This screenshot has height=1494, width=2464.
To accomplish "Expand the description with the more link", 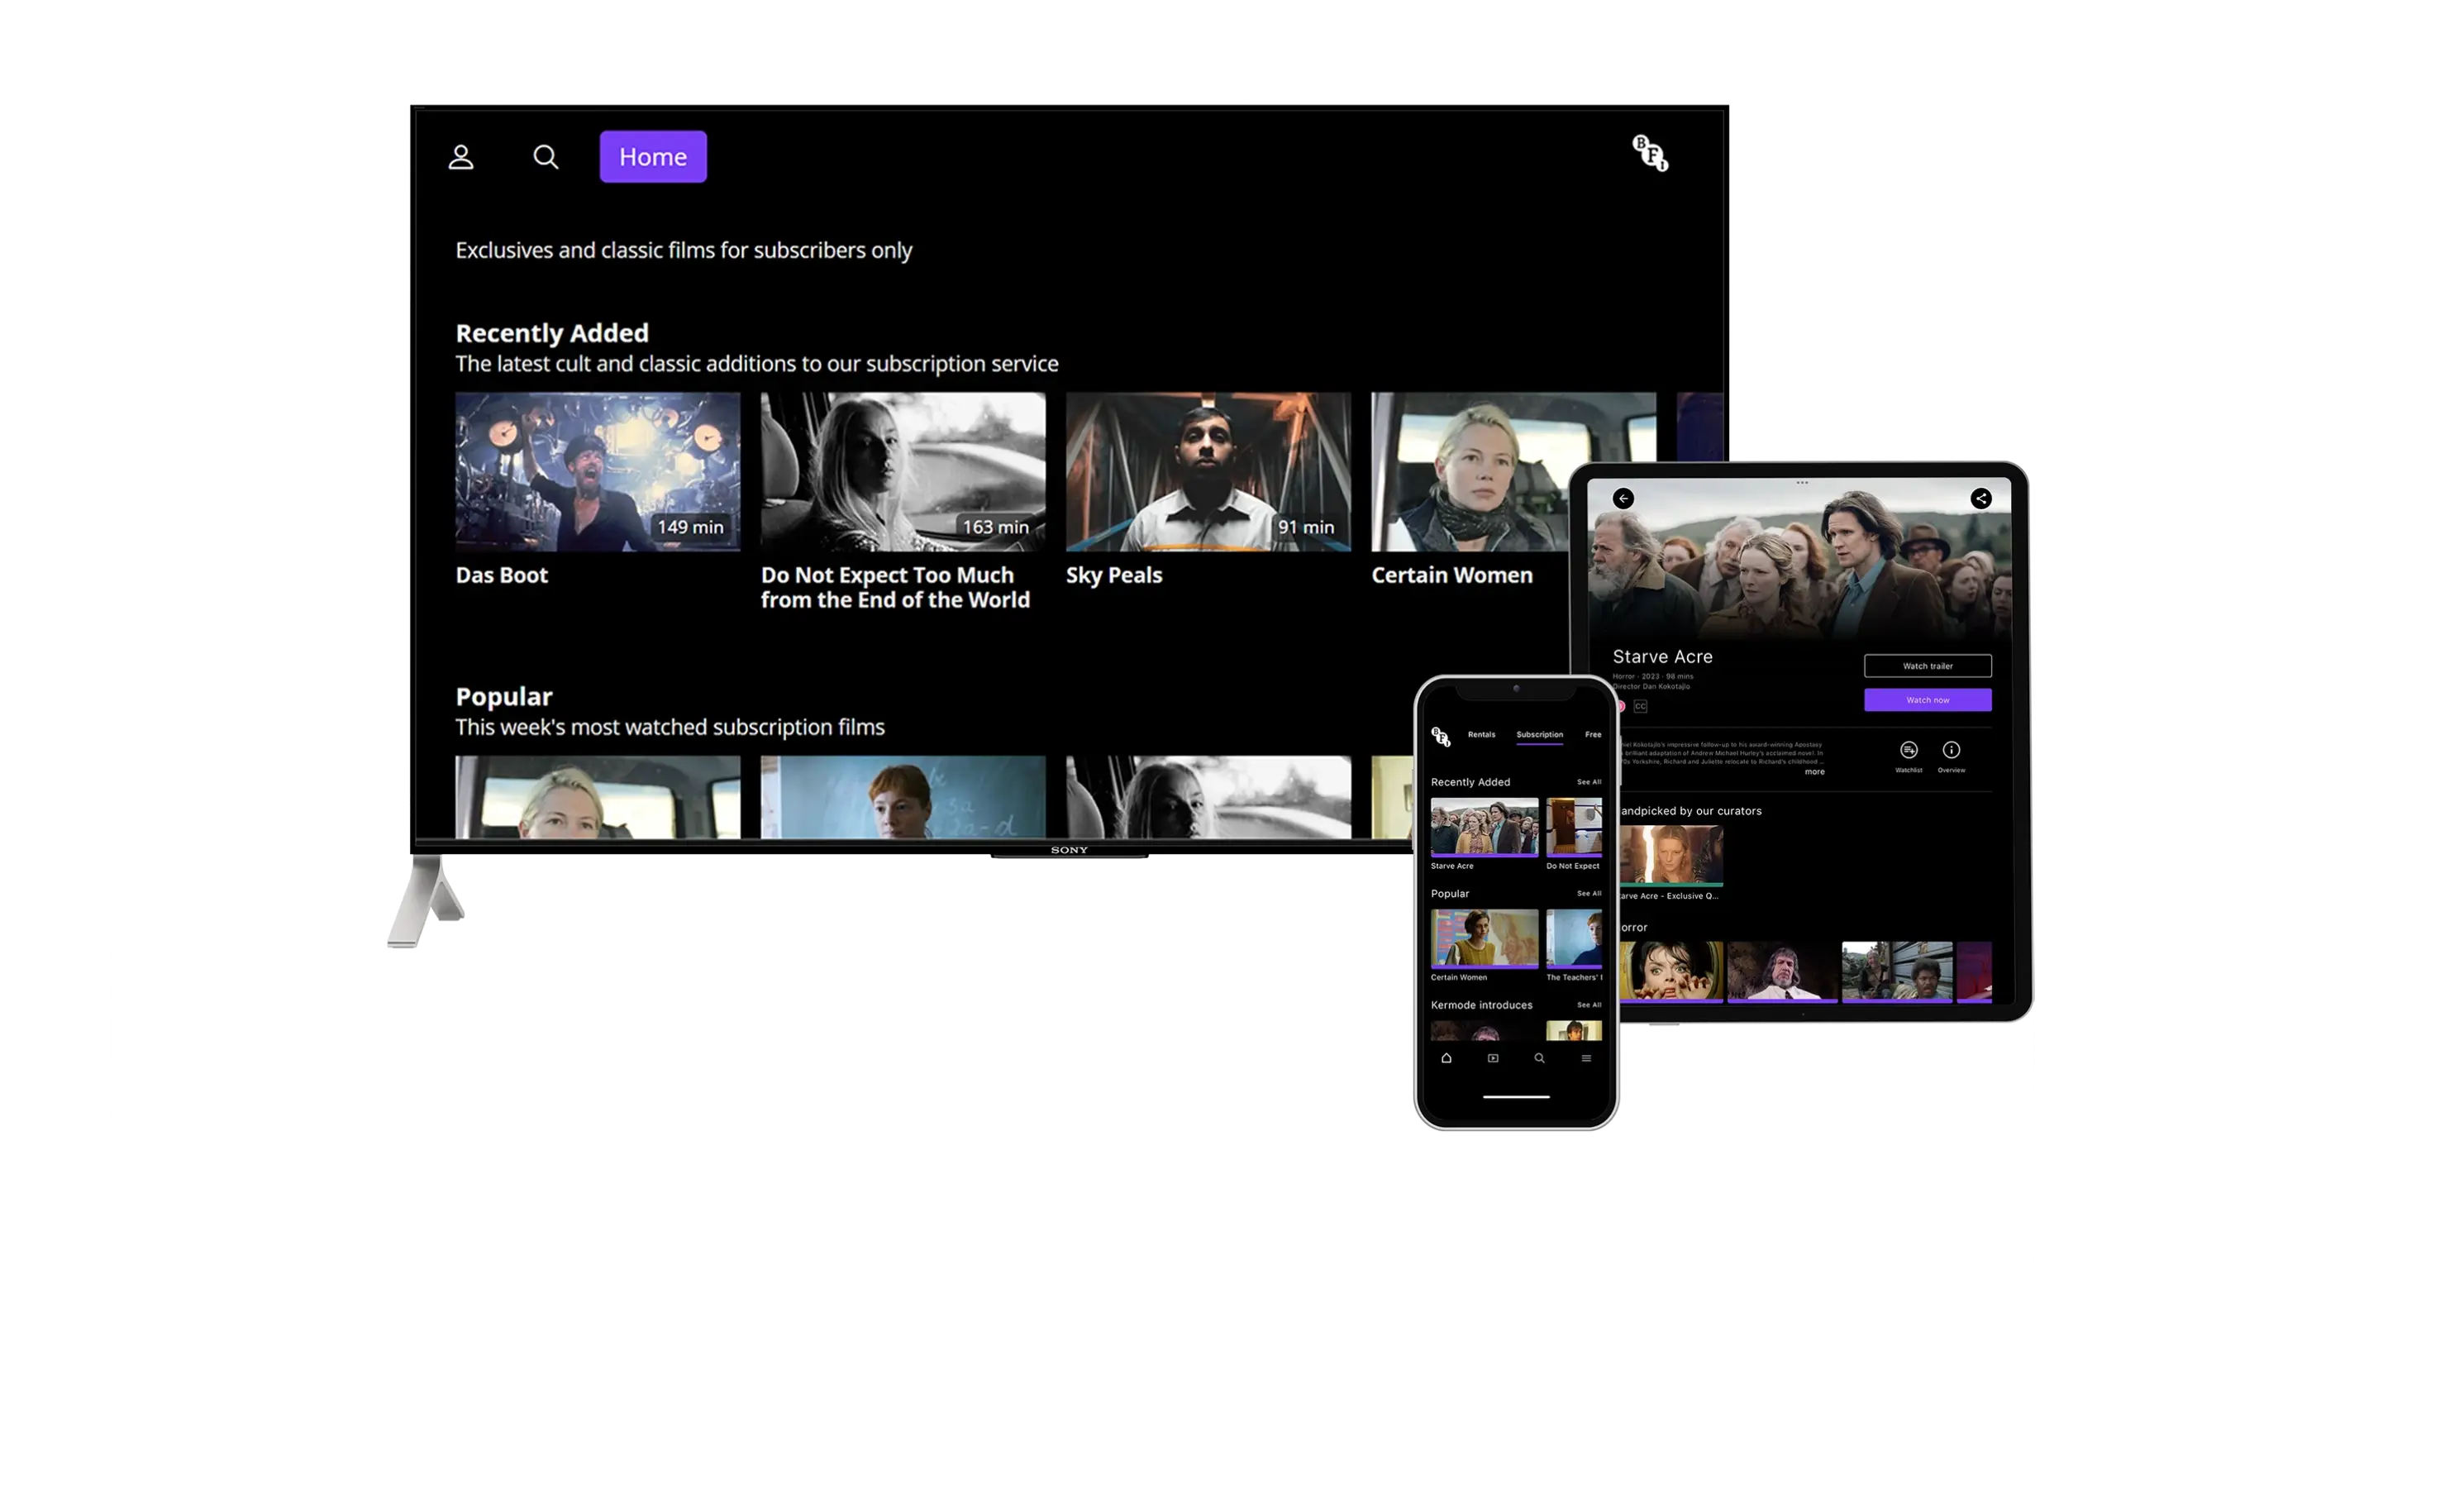I will 1814,772.
